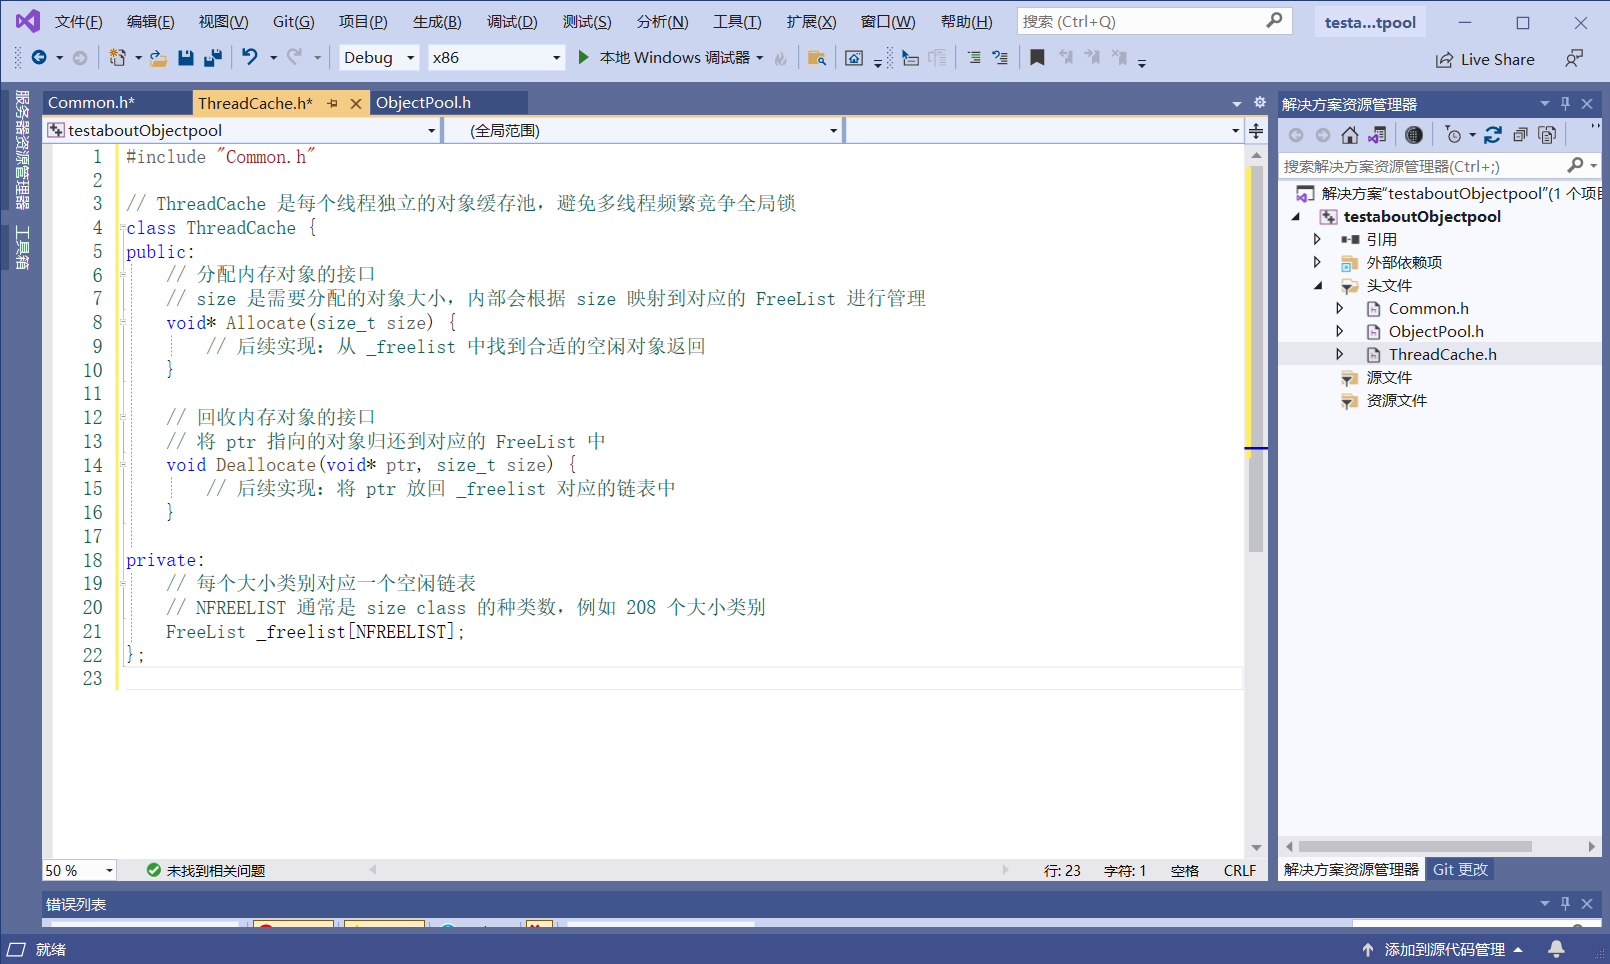Click the hot reload flame icon
1610x964 pixels.
781,58
